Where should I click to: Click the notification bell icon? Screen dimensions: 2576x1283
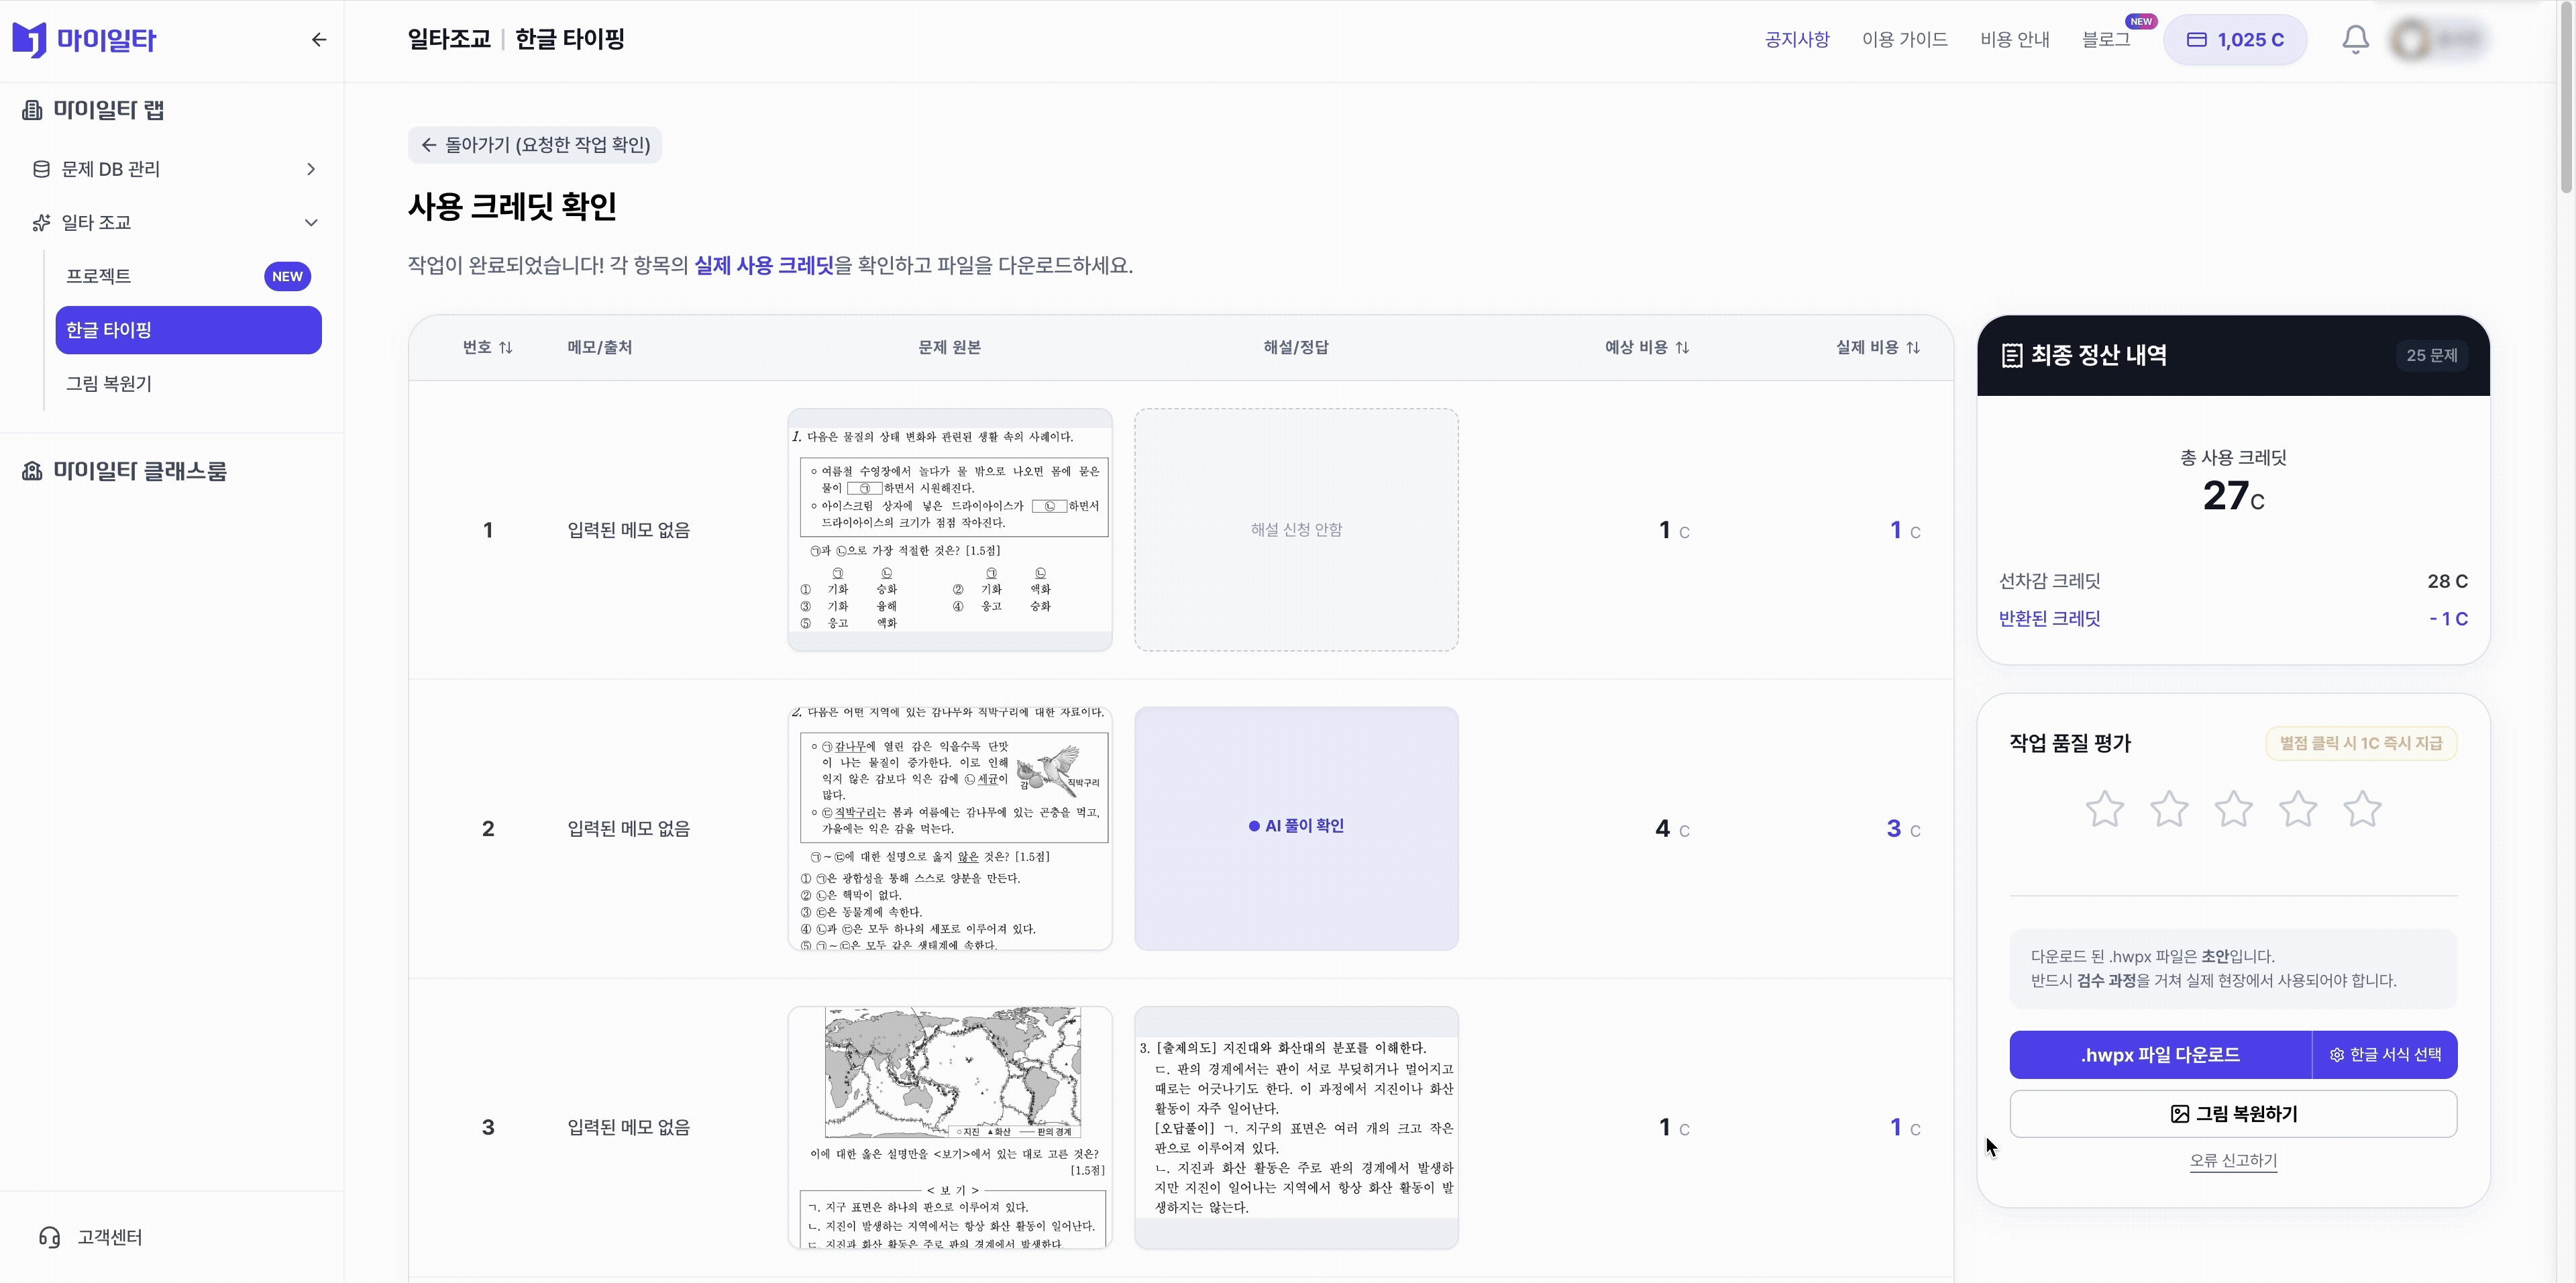2355,40
